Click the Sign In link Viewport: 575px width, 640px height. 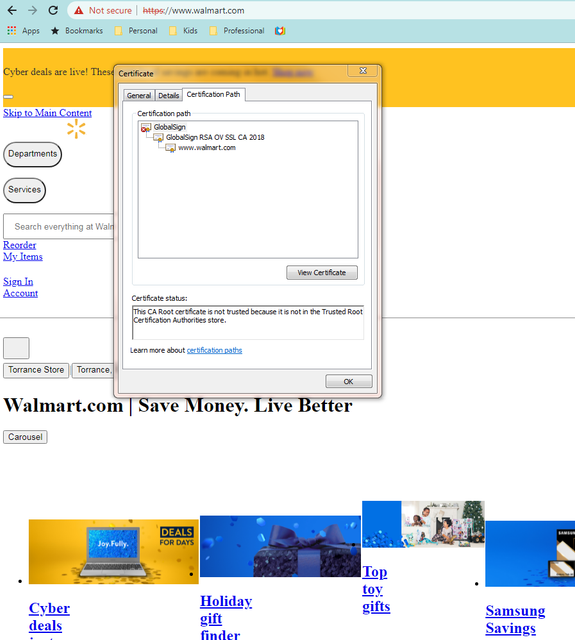tap(18, 282)
